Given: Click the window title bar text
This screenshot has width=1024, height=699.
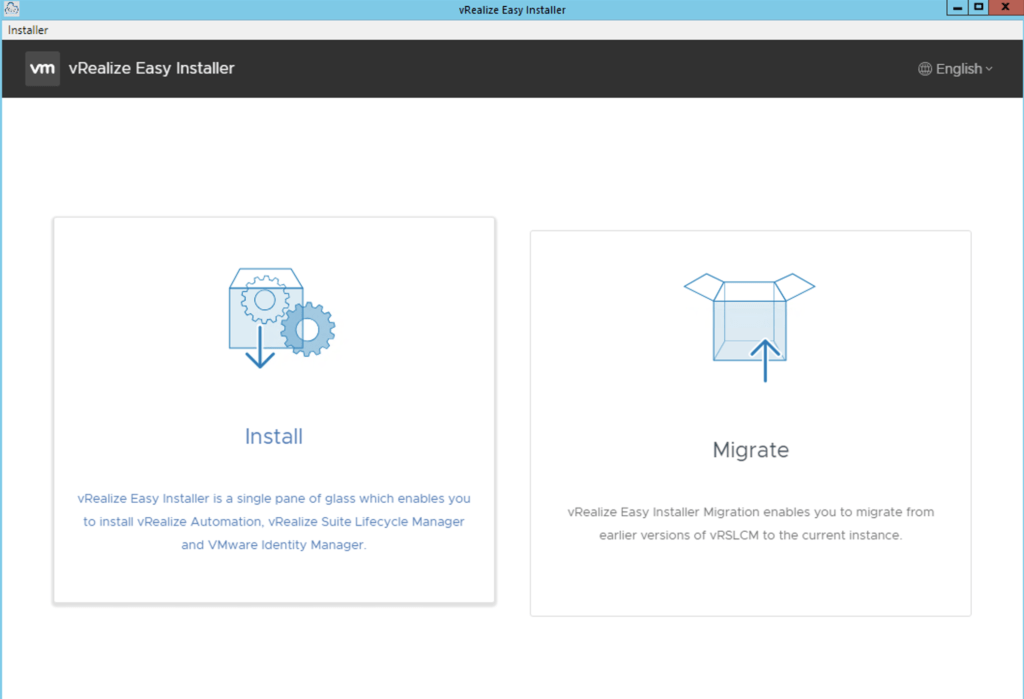Looking at the screenshot, I should [x=511, y=9].
